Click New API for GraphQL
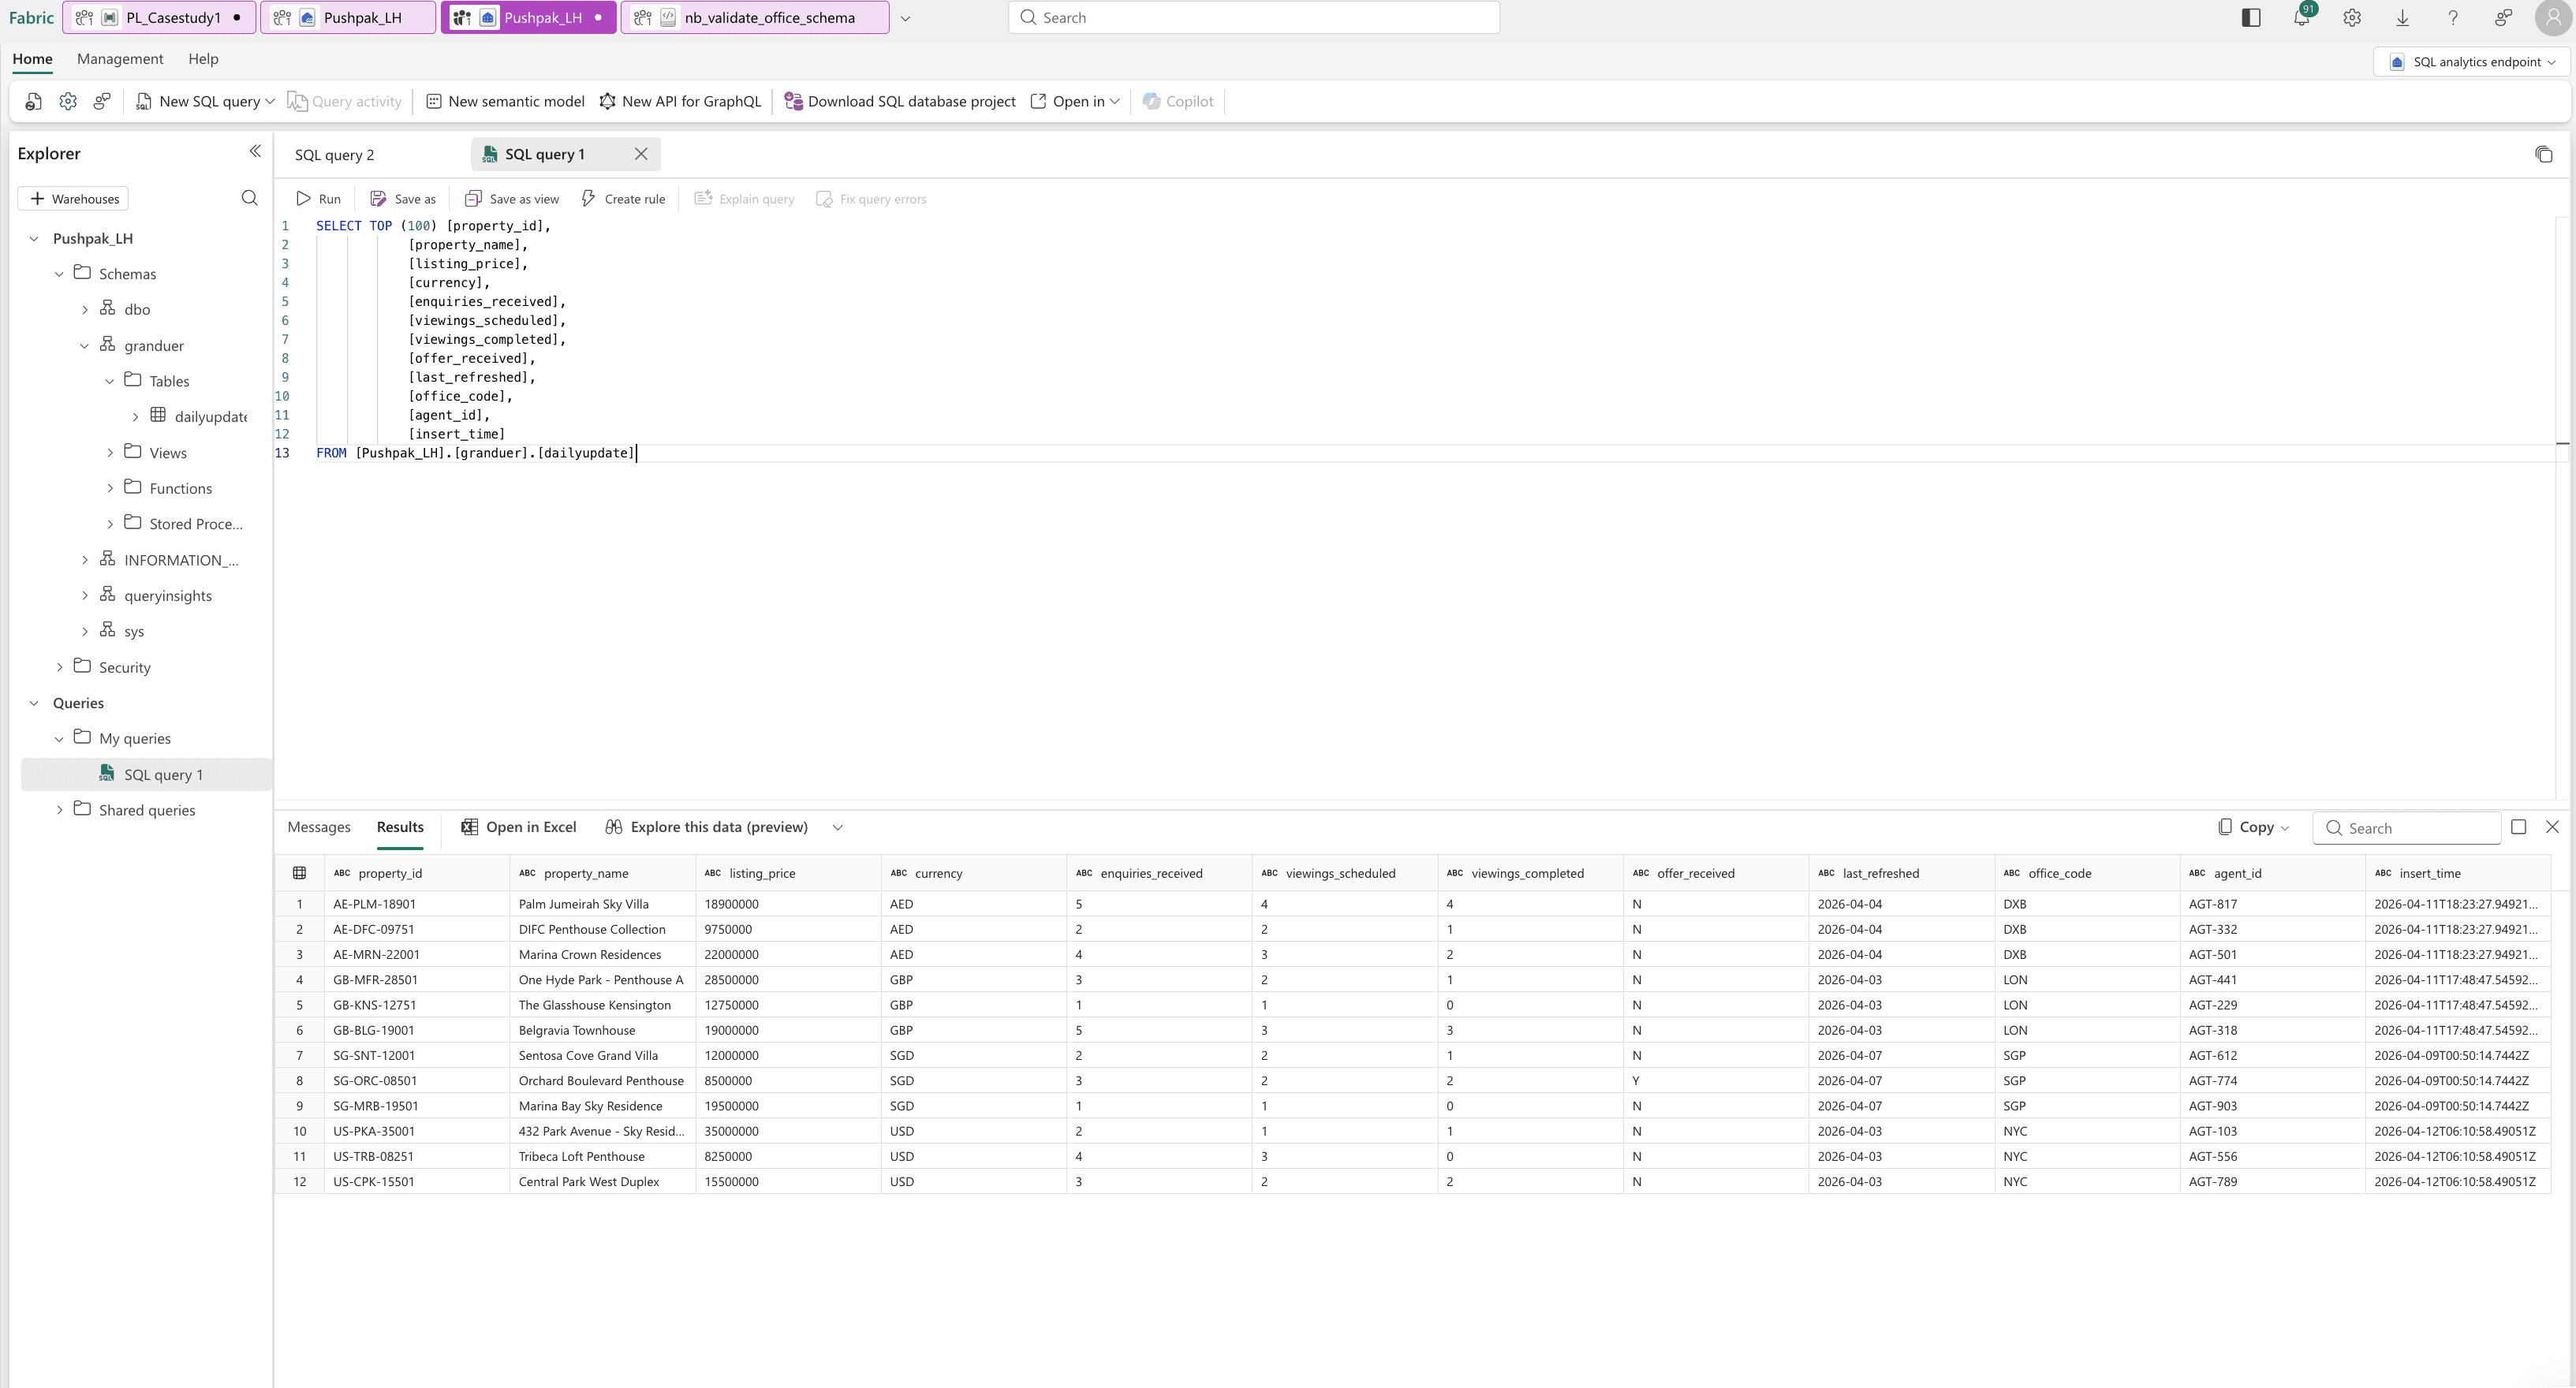The image size is (2576, 1388). pos(680,101)
